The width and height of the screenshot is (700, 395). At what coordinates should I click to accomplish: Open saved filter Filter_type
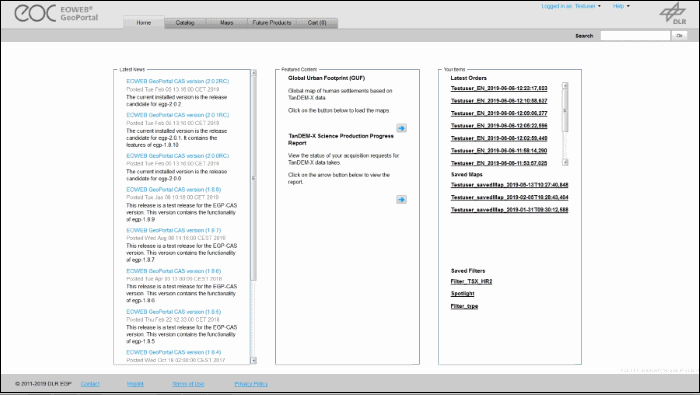[x=464, y=306]
